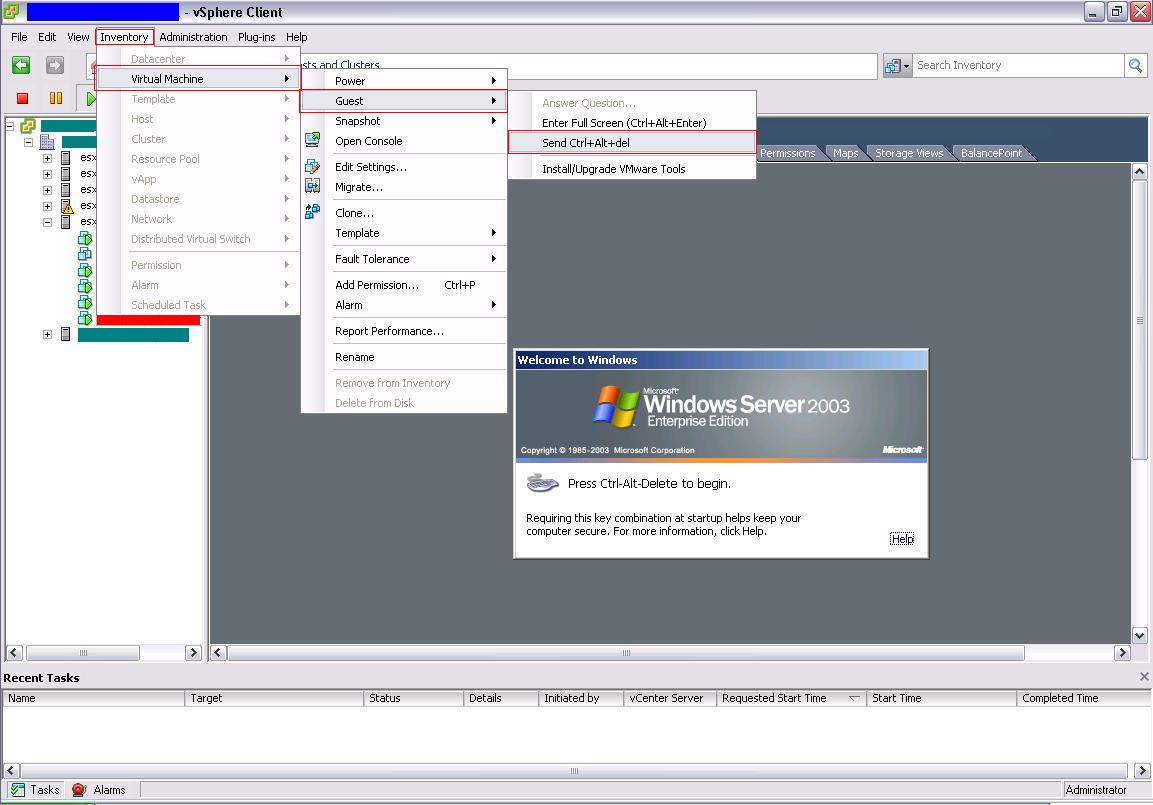Open the Inventory menu
The image size is (1153, 805).
click(x=124, y=37)
